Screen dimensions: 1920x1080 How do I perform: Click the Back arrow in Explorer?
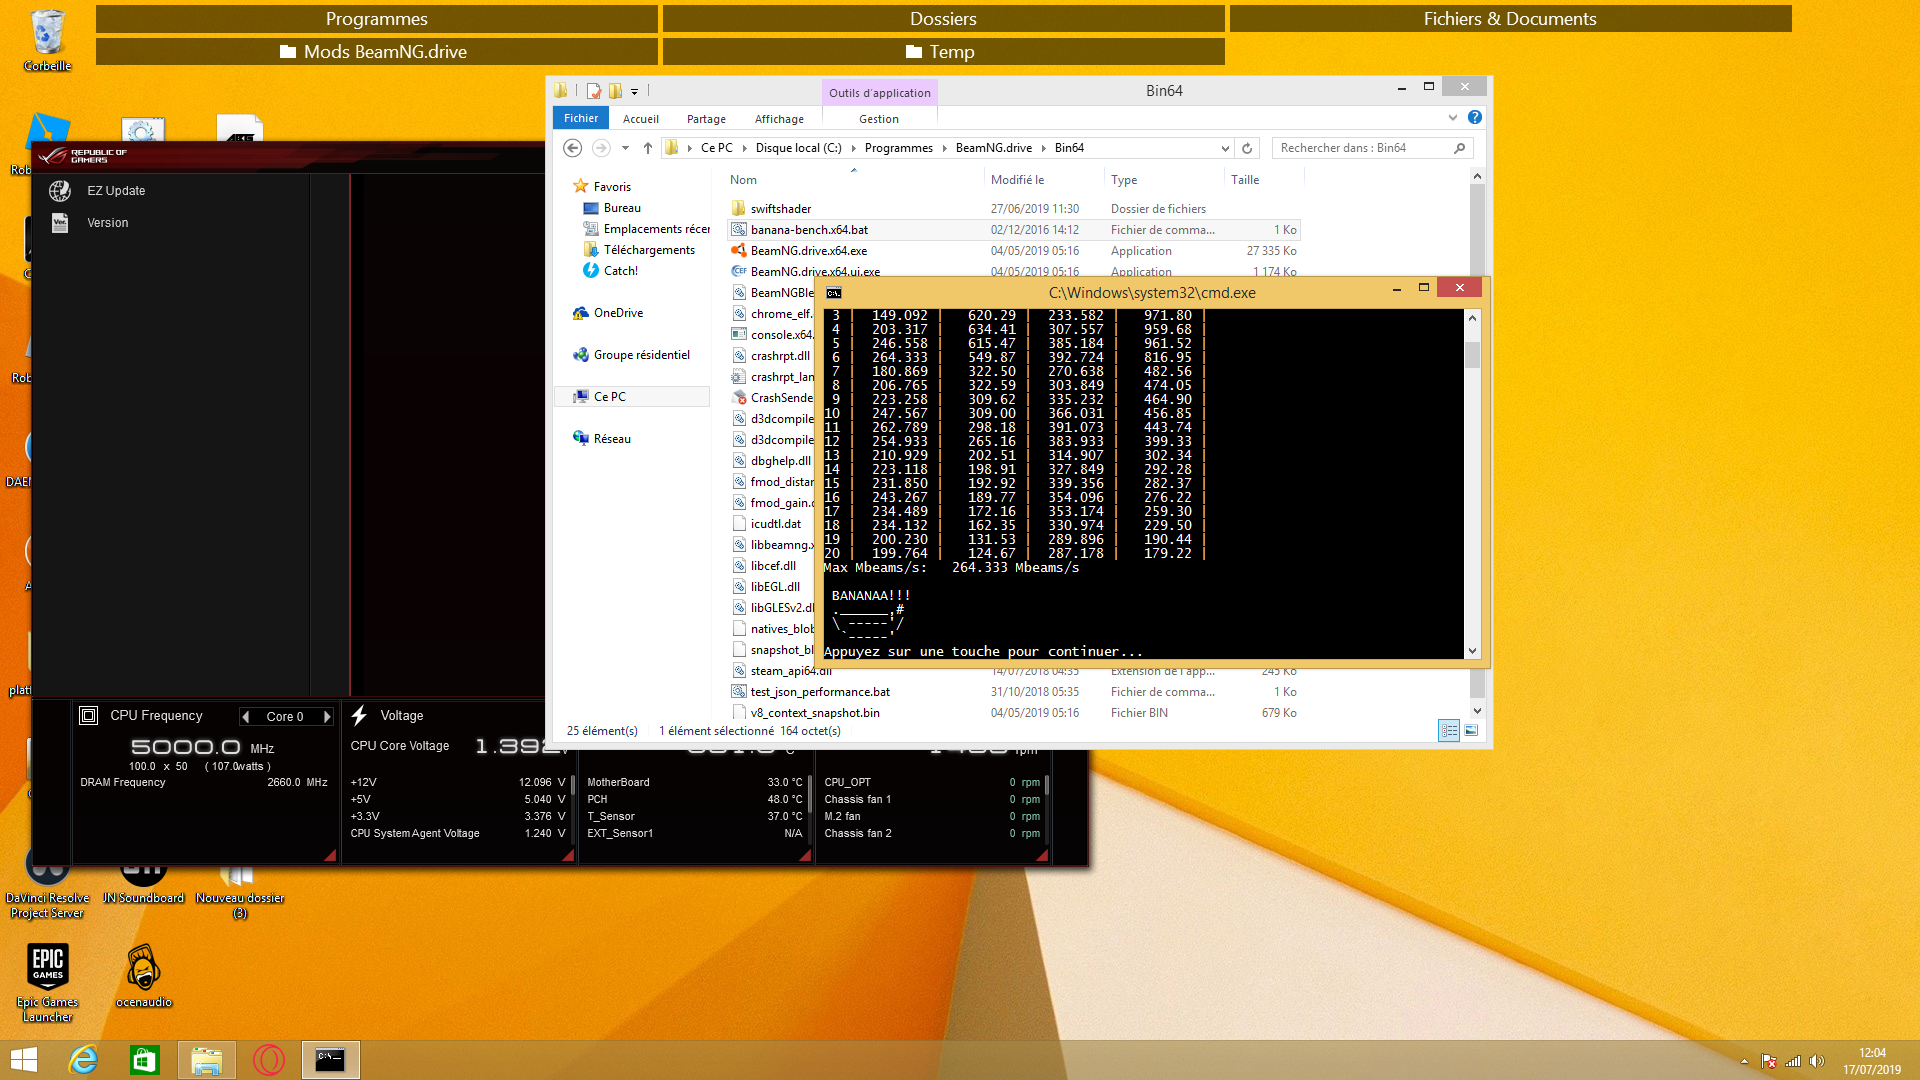tap(572, 148)
